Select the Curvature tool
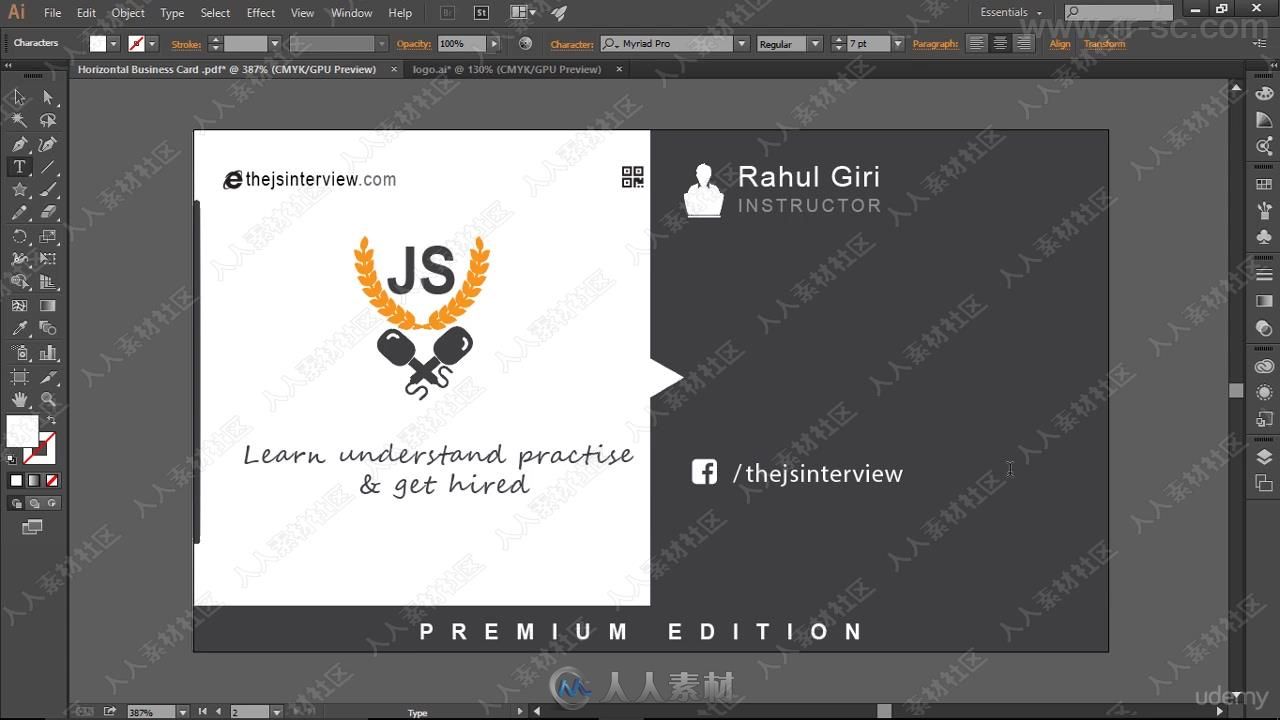1280x720 pixels. (x=48, y=144)
